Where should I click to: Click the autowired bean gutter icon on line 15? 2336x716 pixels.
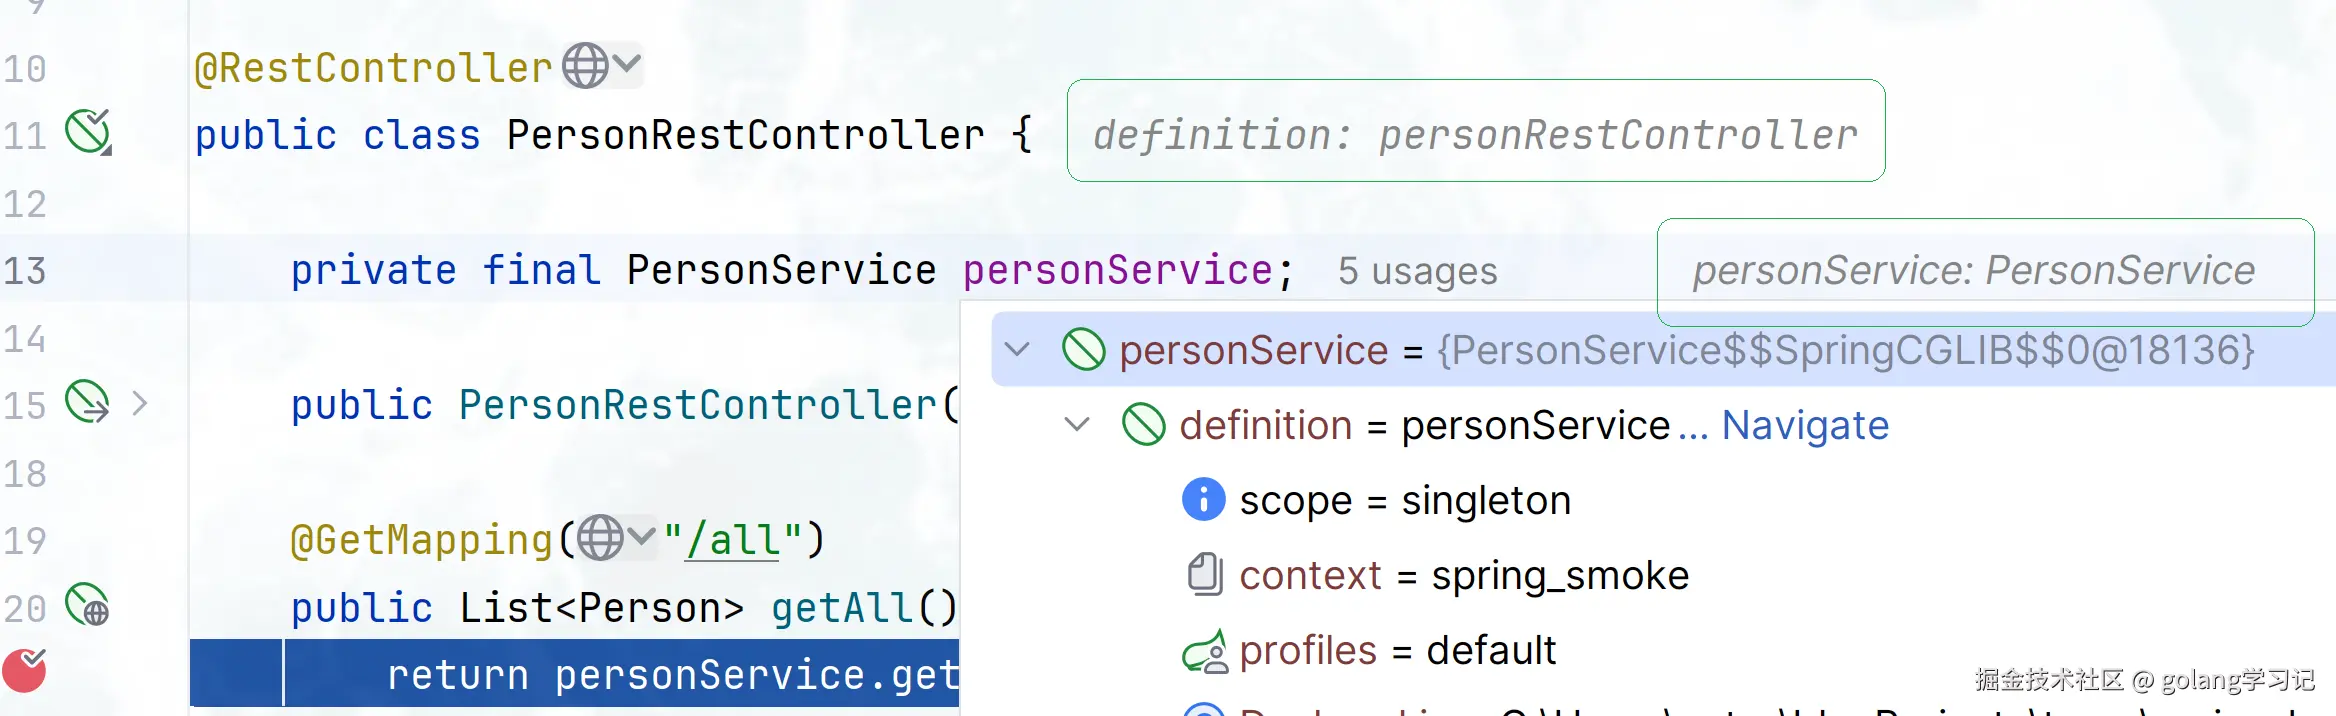pos(88,402)
